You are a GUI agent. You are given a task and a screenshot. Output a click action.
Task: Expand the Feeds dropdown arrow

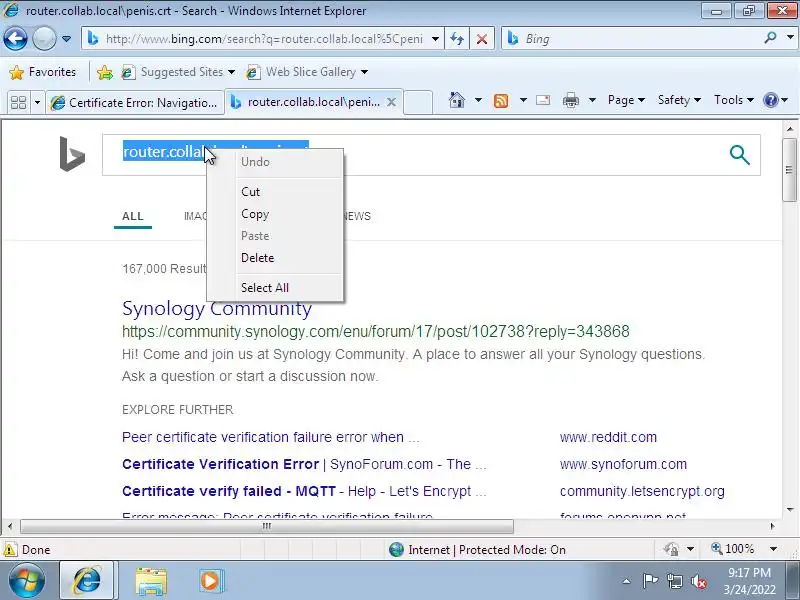point(523,100)
